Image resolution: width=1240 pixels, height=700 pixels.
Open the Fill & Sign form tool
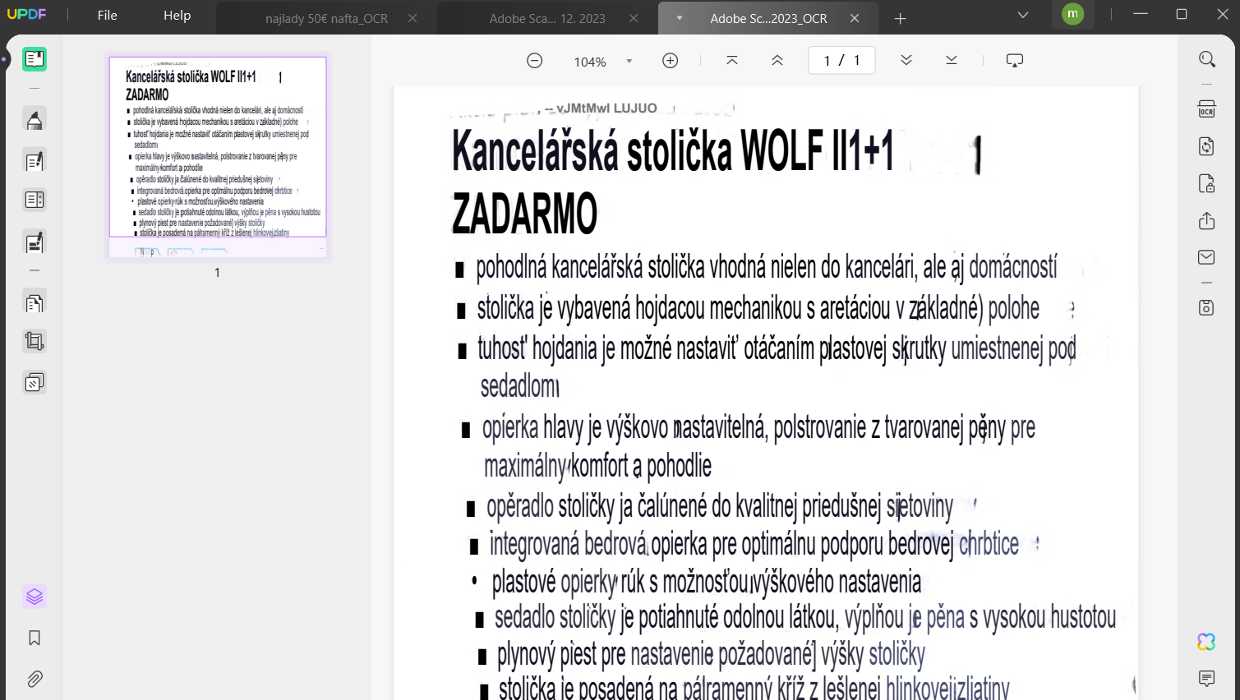point(34,241)
